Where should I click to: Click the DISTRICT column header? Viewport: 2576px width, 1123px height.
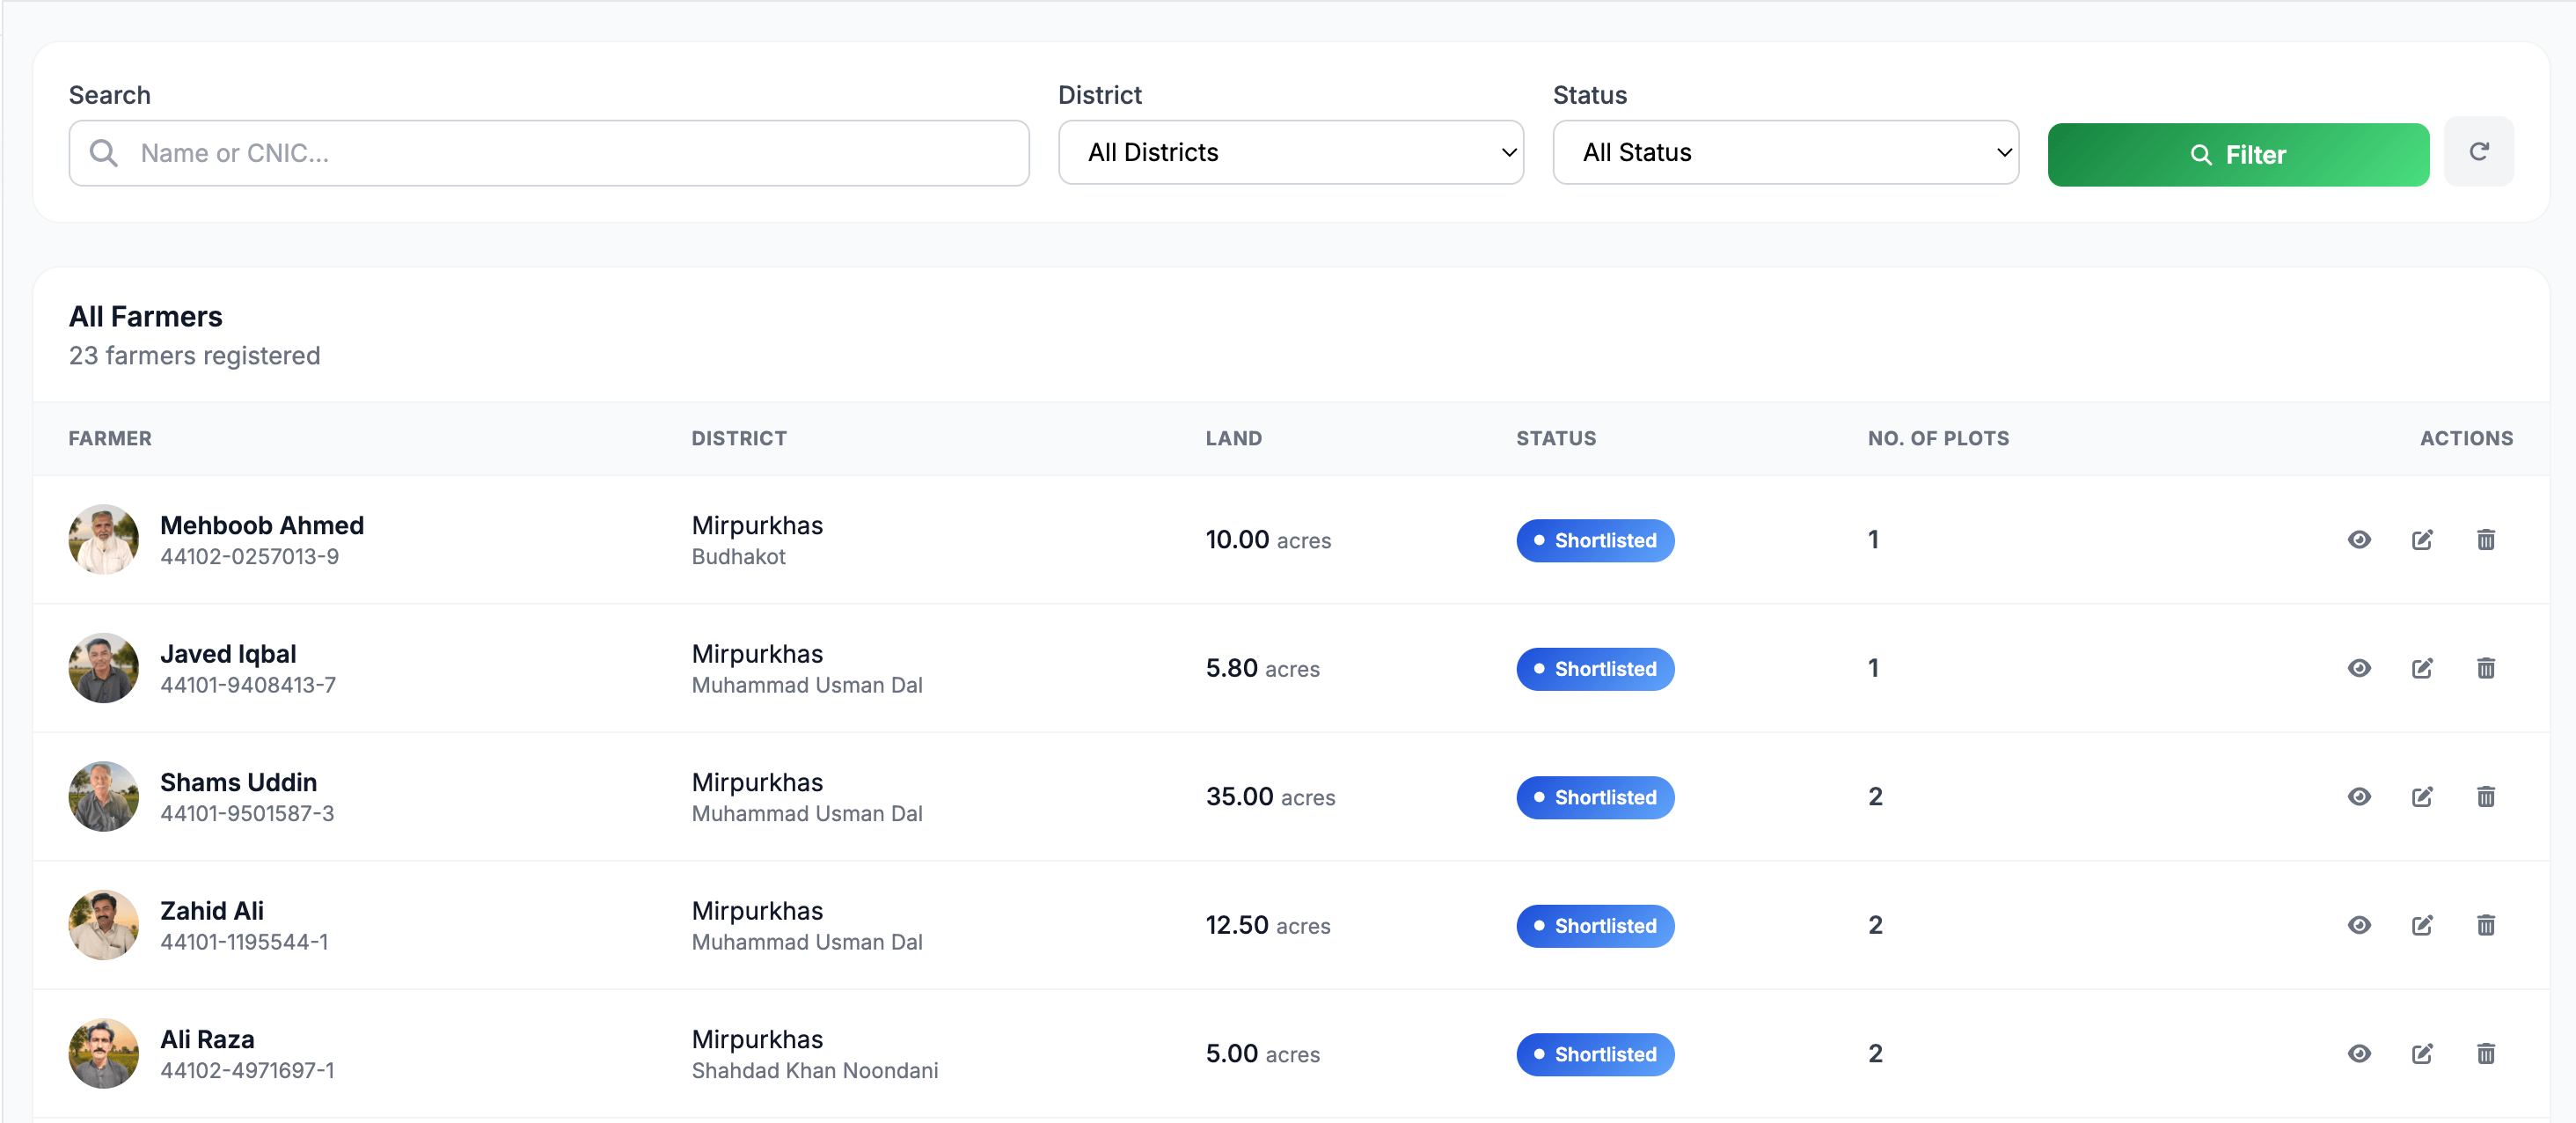point(739,438)
